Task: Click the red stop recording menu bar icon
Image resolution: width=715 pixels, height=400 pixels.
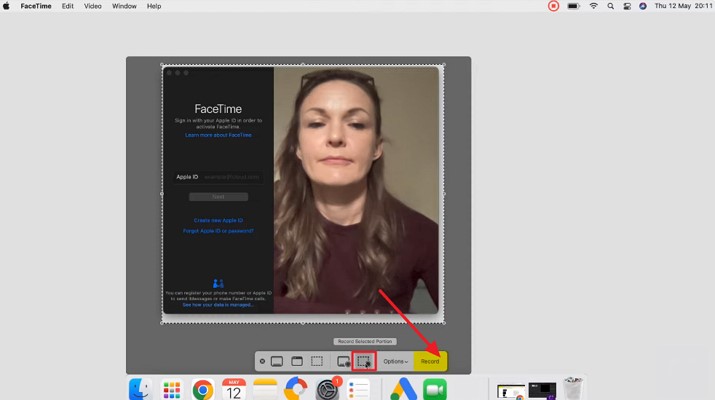Action: coord(554,6)
